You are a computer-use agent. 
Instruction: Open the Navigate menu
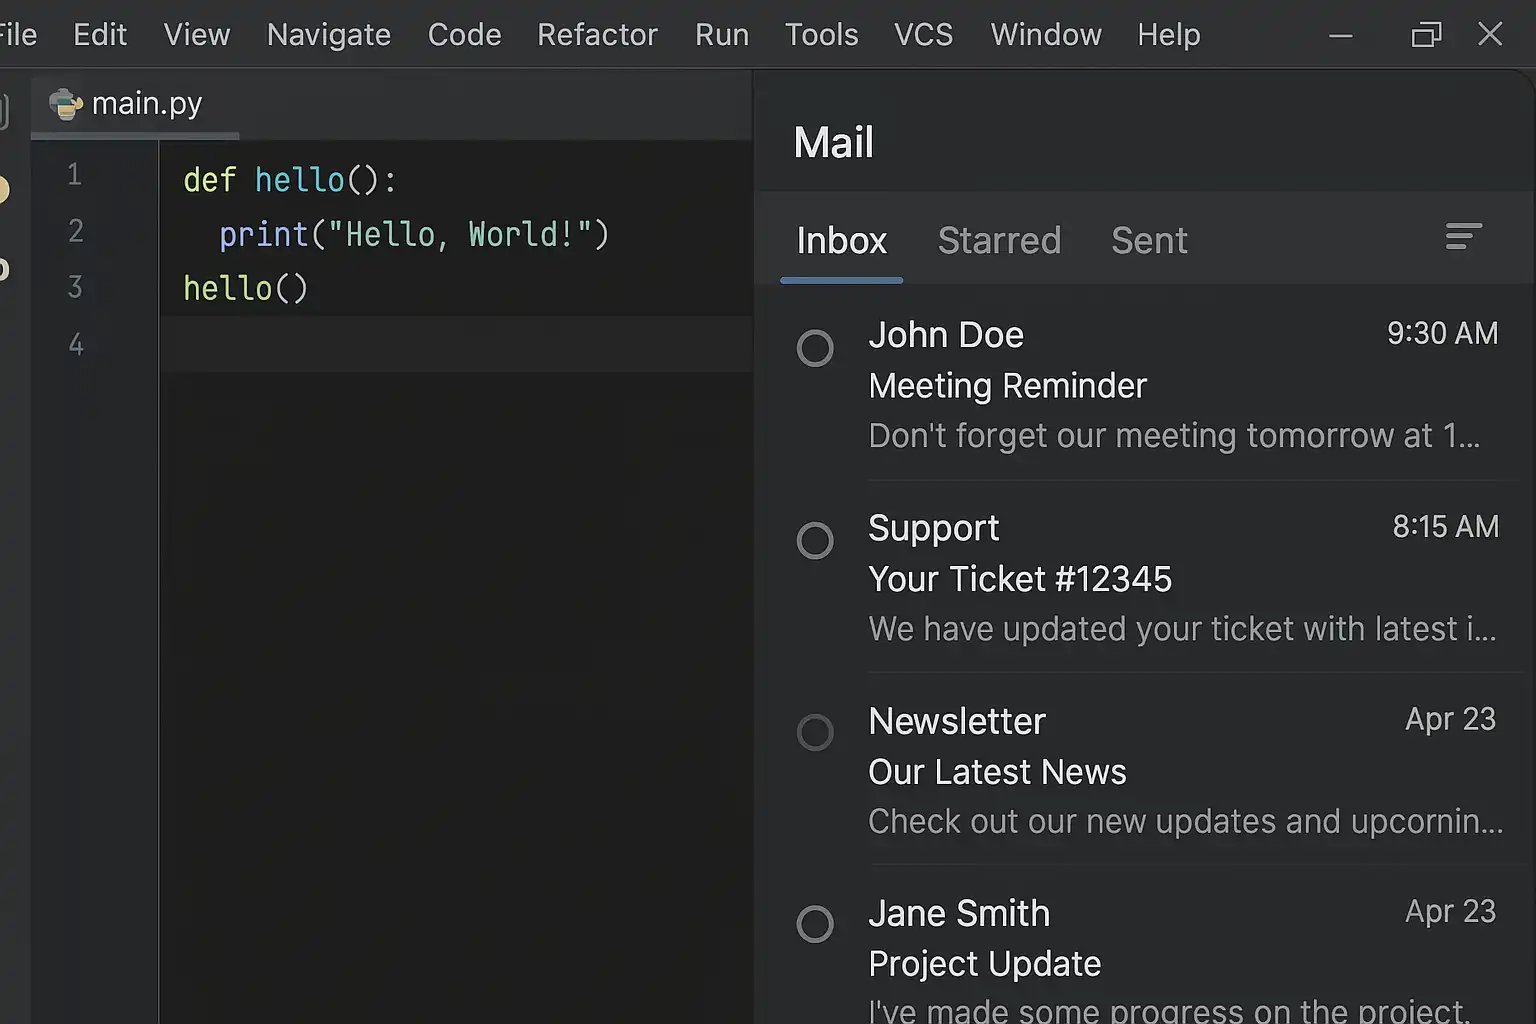(x=328, y=35)
